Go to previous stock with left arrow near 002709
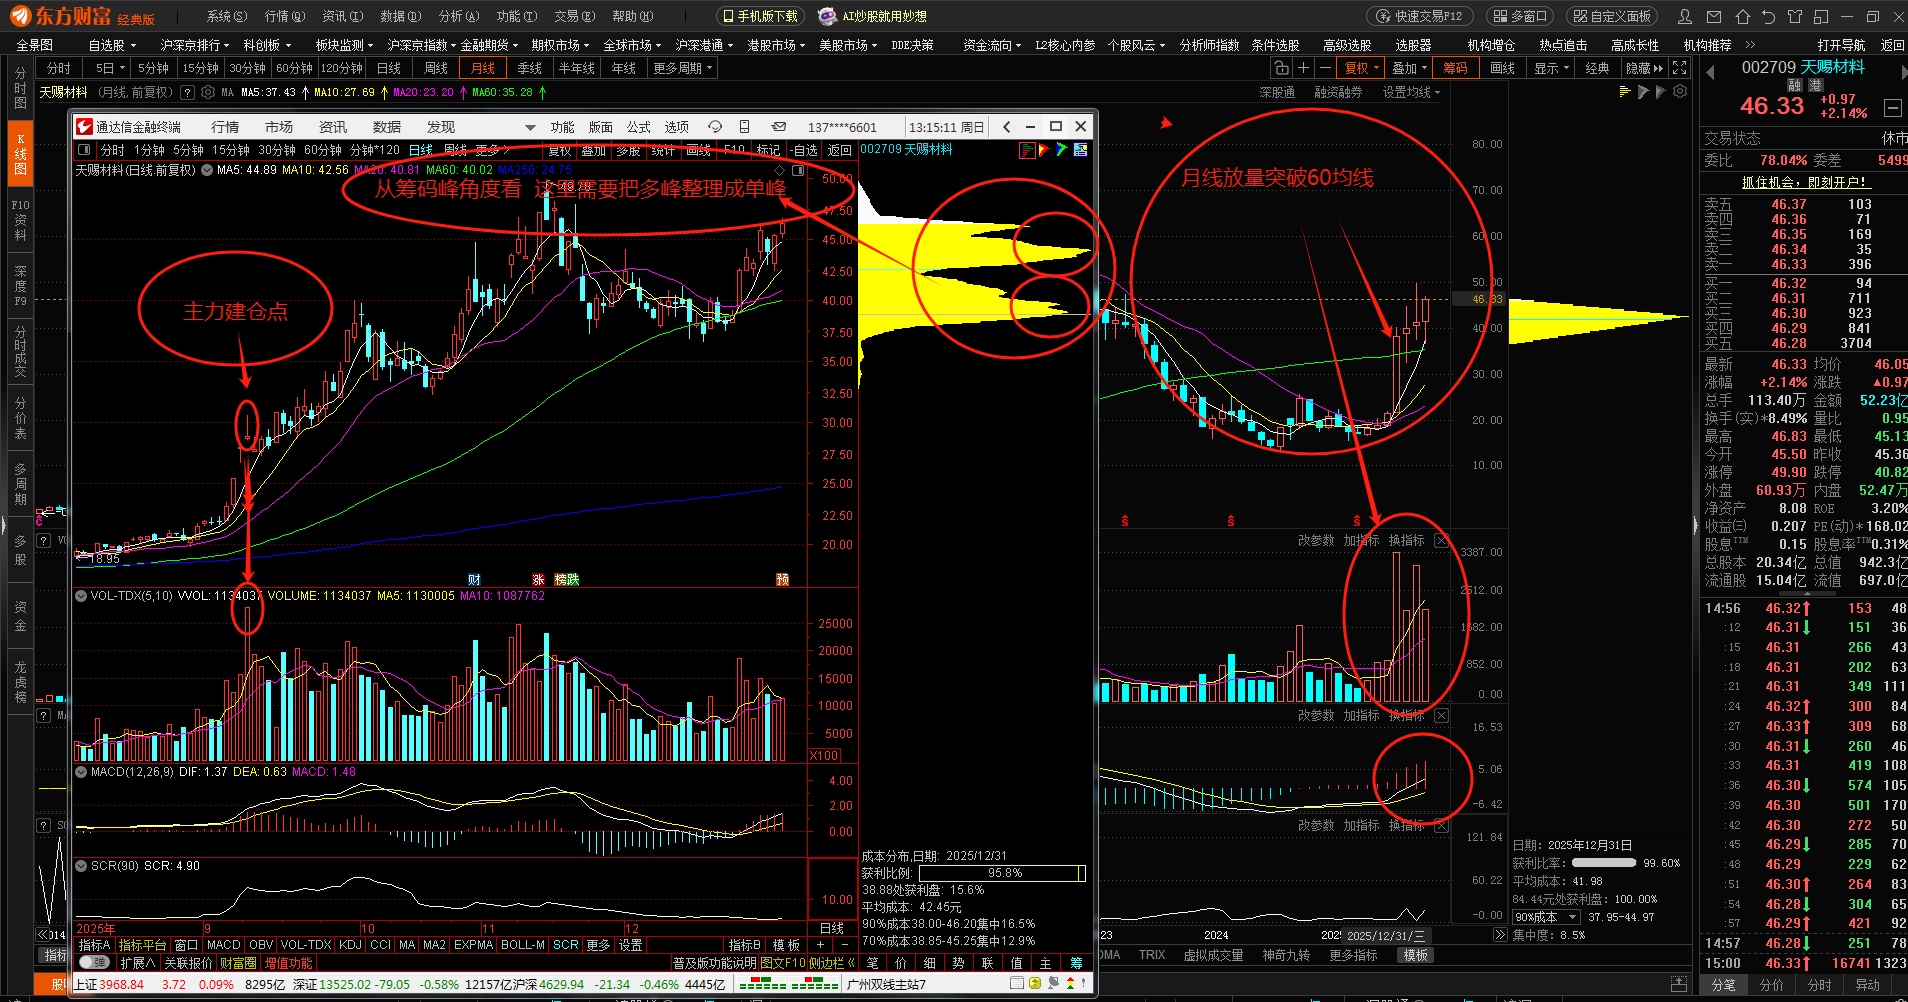 (x=1711, y=72)
